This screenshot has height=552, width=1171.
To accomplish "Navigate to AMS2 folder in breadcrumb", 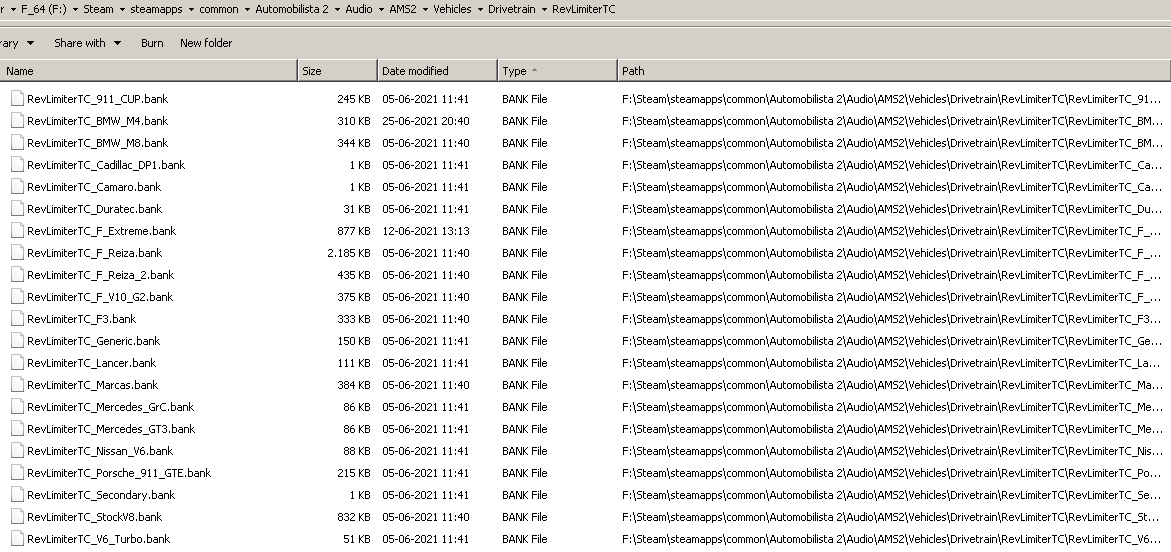I will tap(403, 10).
